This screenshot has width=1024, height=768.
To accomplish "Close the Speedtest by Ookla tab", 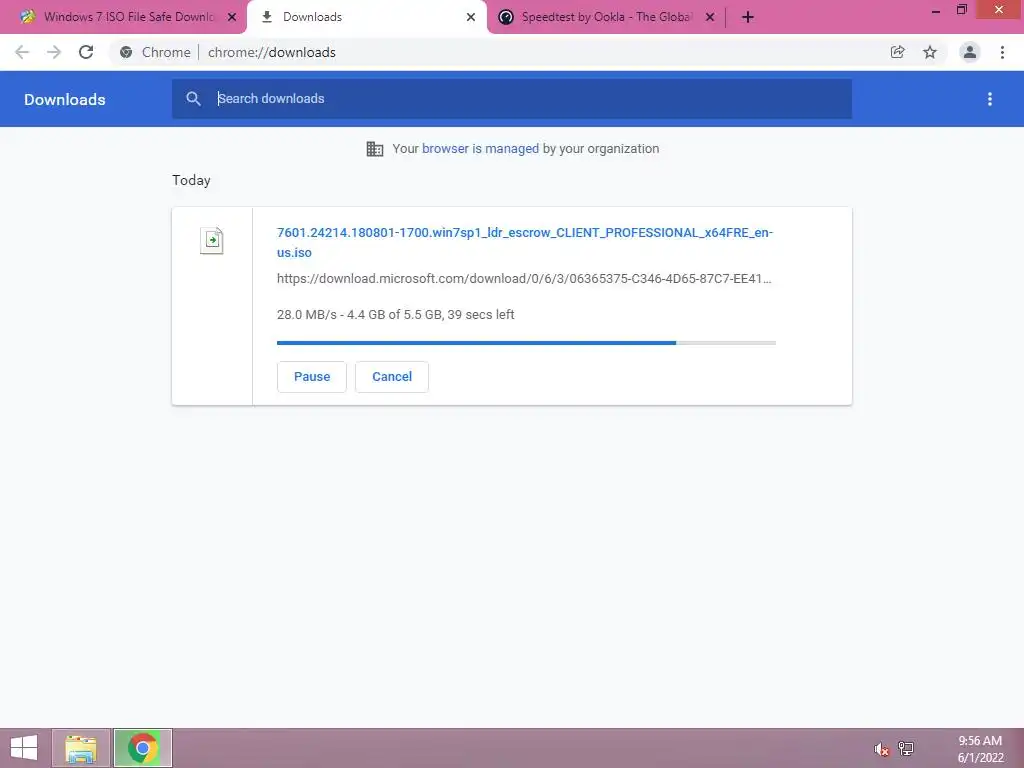I will pyautogui.click(x=710, y=17).
